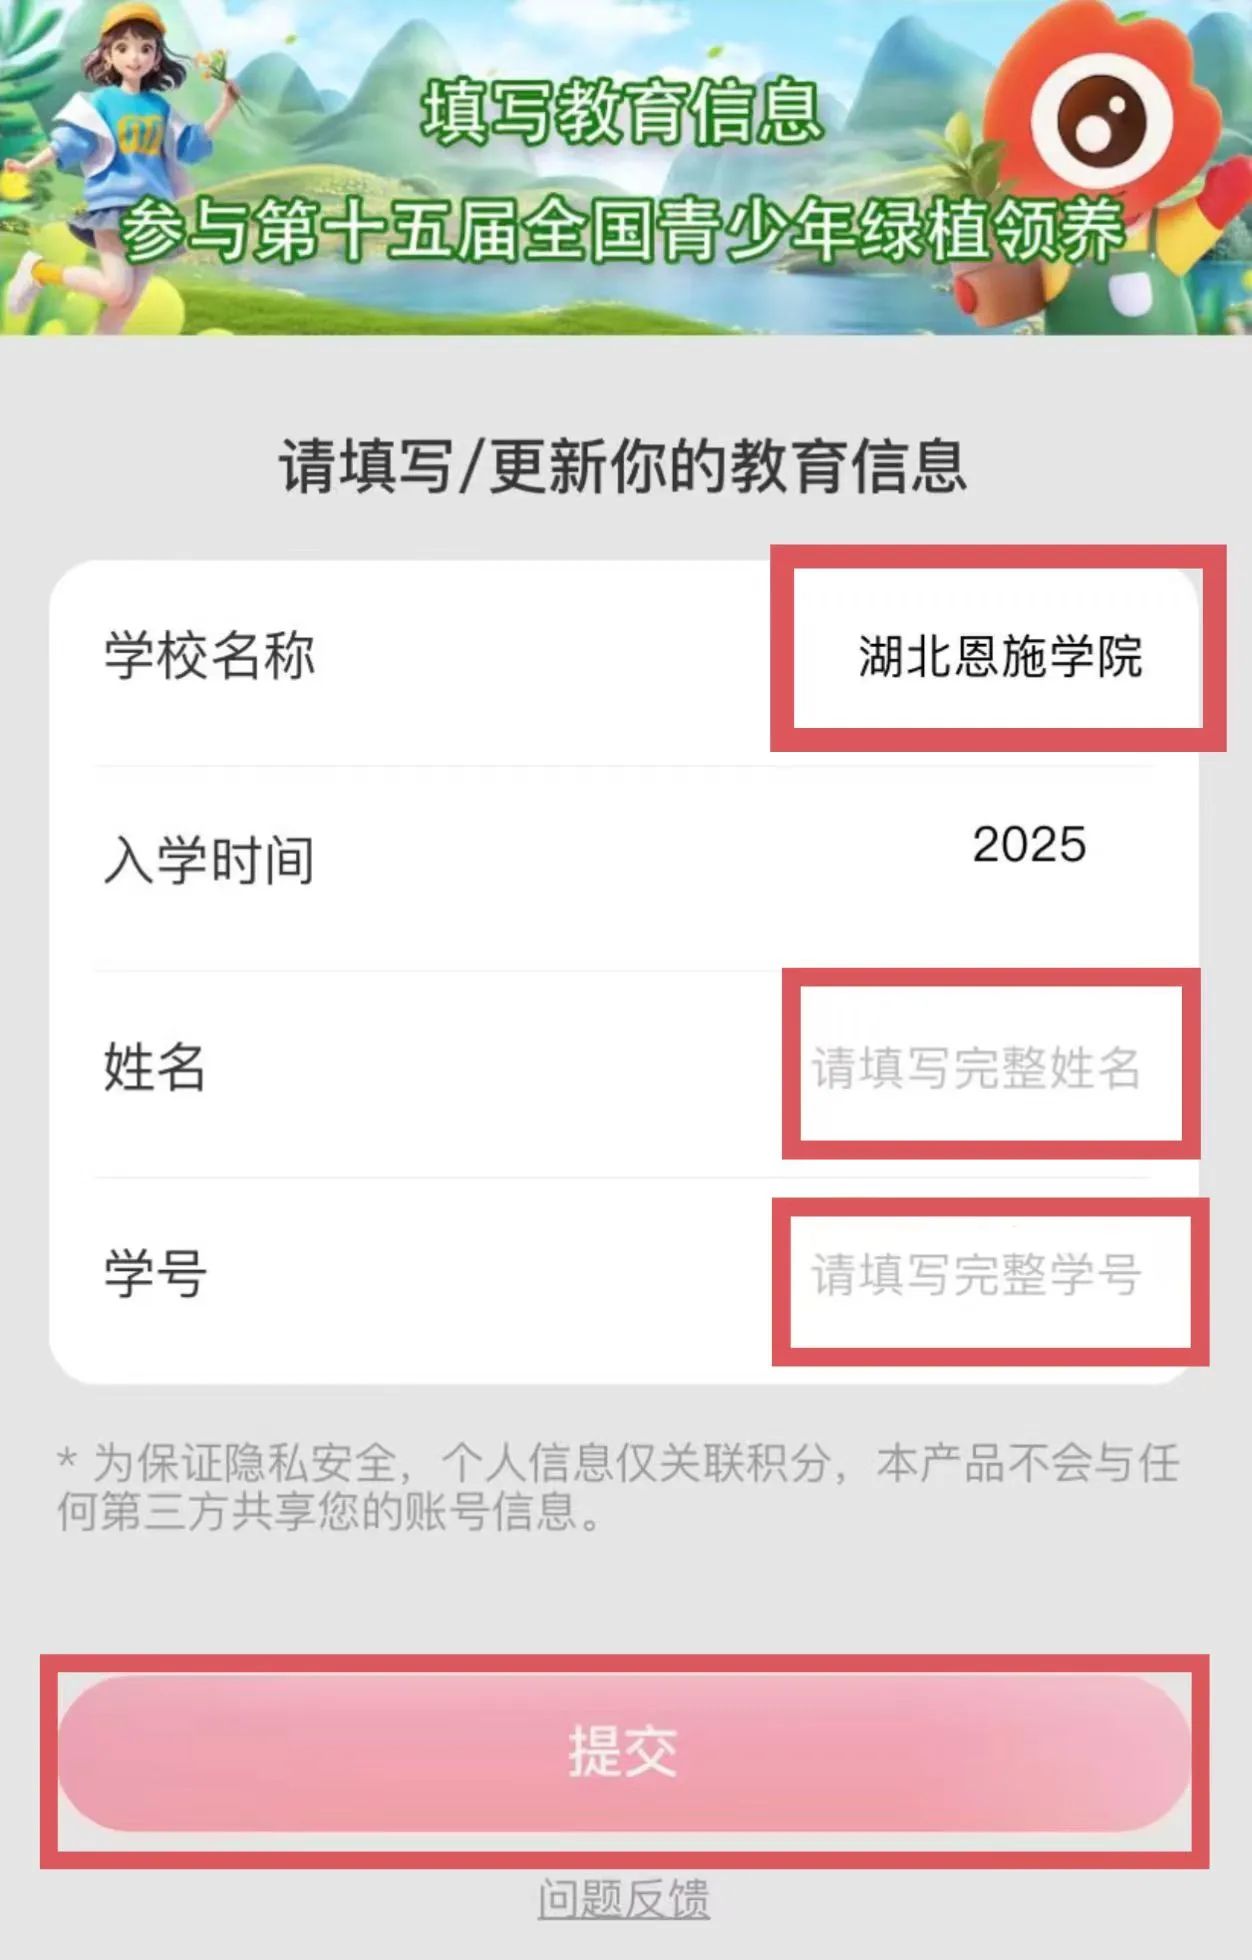
Task: Focus the 请填写完整学号 student ID input
Action: (x=976, y=1275)
